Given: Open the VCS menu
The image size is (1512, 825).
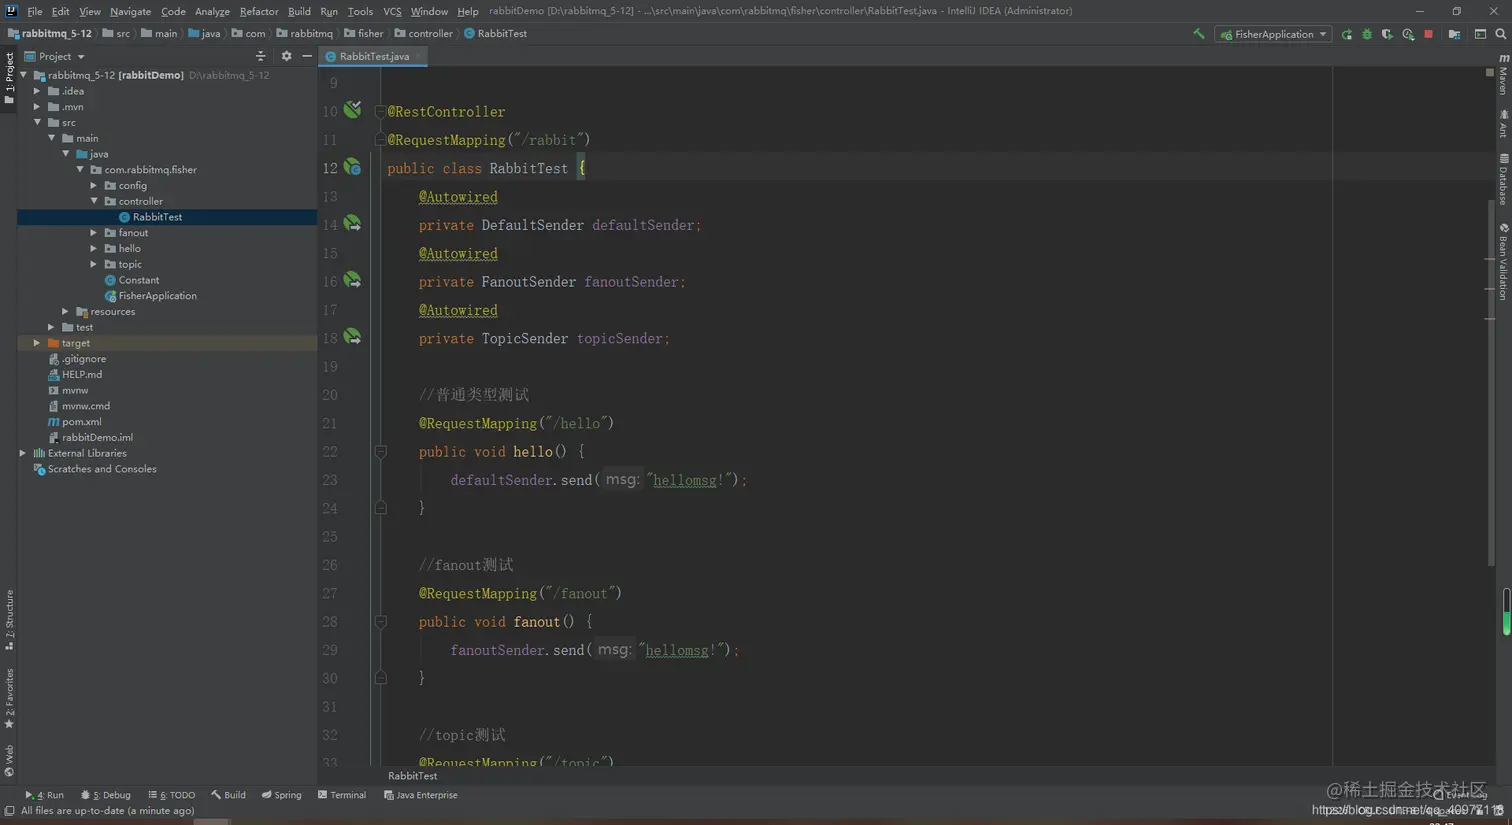Looking at the screenshot, I should pos(392,11).
